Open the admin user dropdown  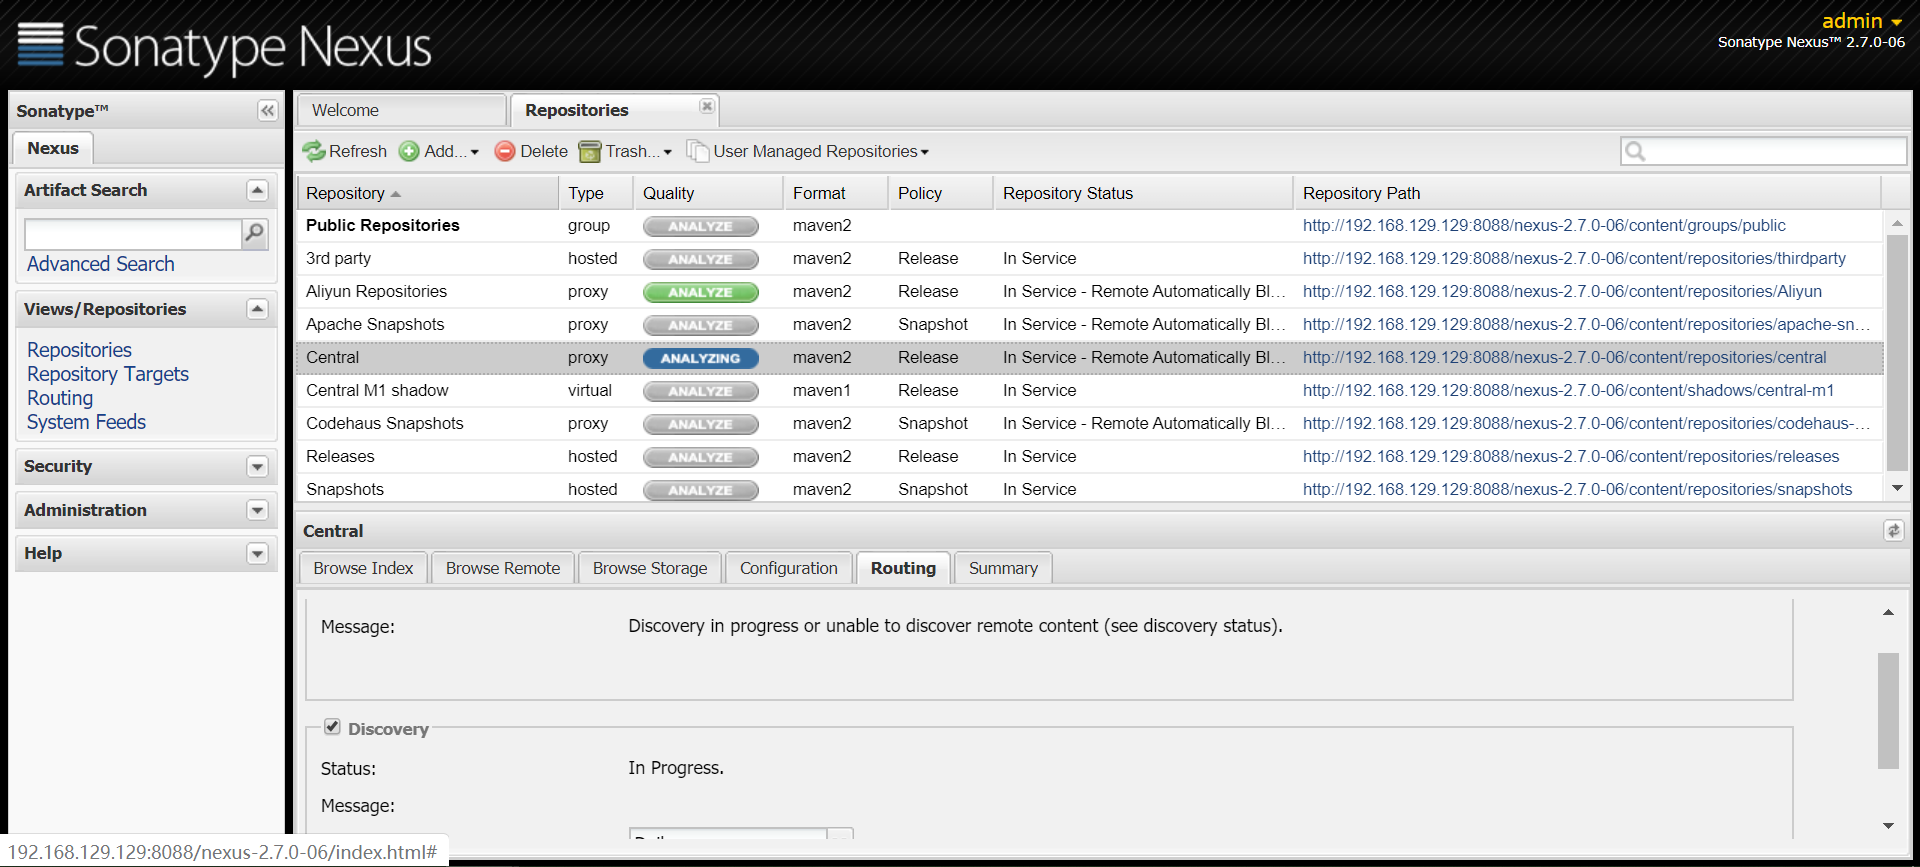coord(1862,21)
